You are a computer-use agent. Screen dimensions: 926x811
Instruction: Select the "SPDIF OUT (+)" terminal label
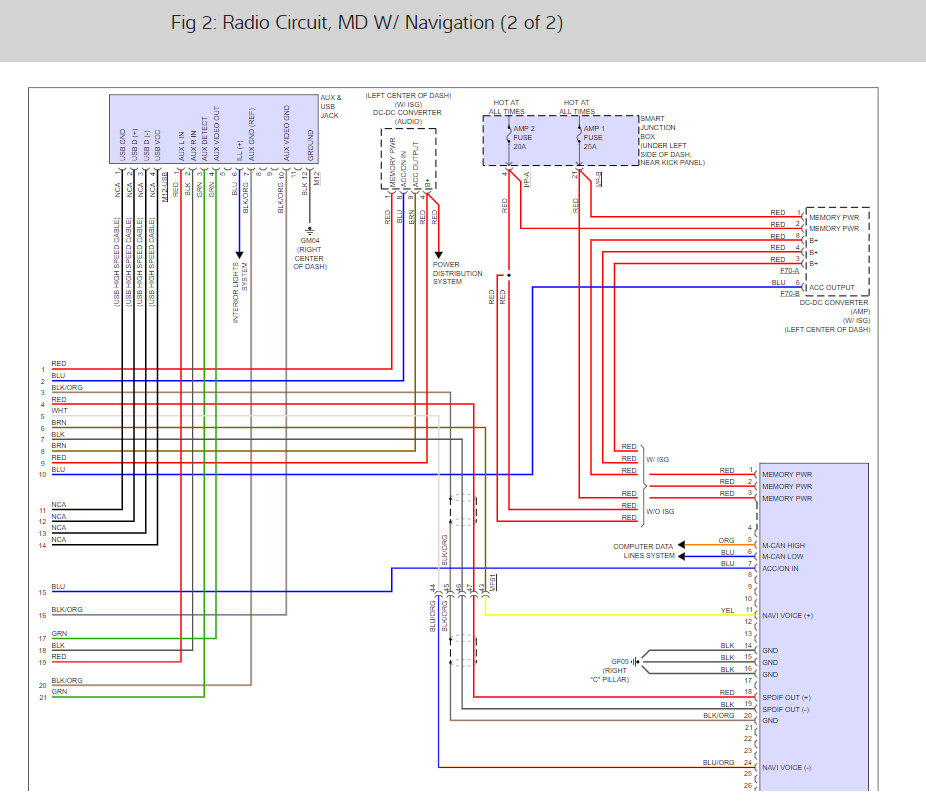tap(786, 698)
